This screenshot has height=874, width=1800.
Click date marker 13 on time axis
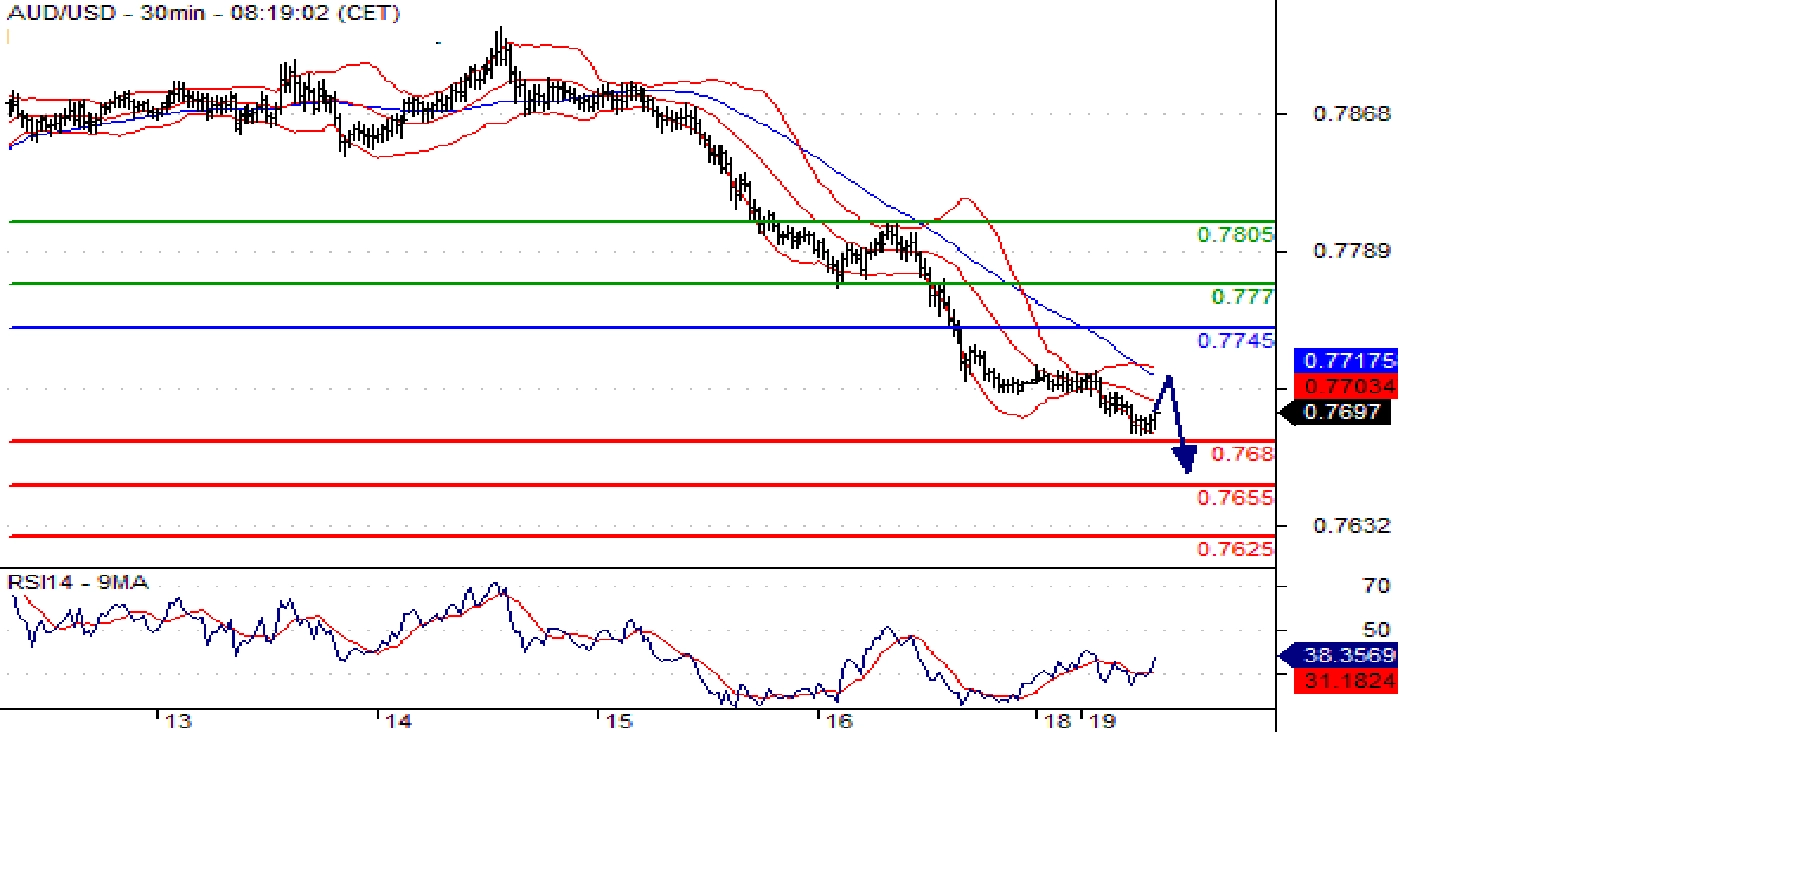pos(178,721)
